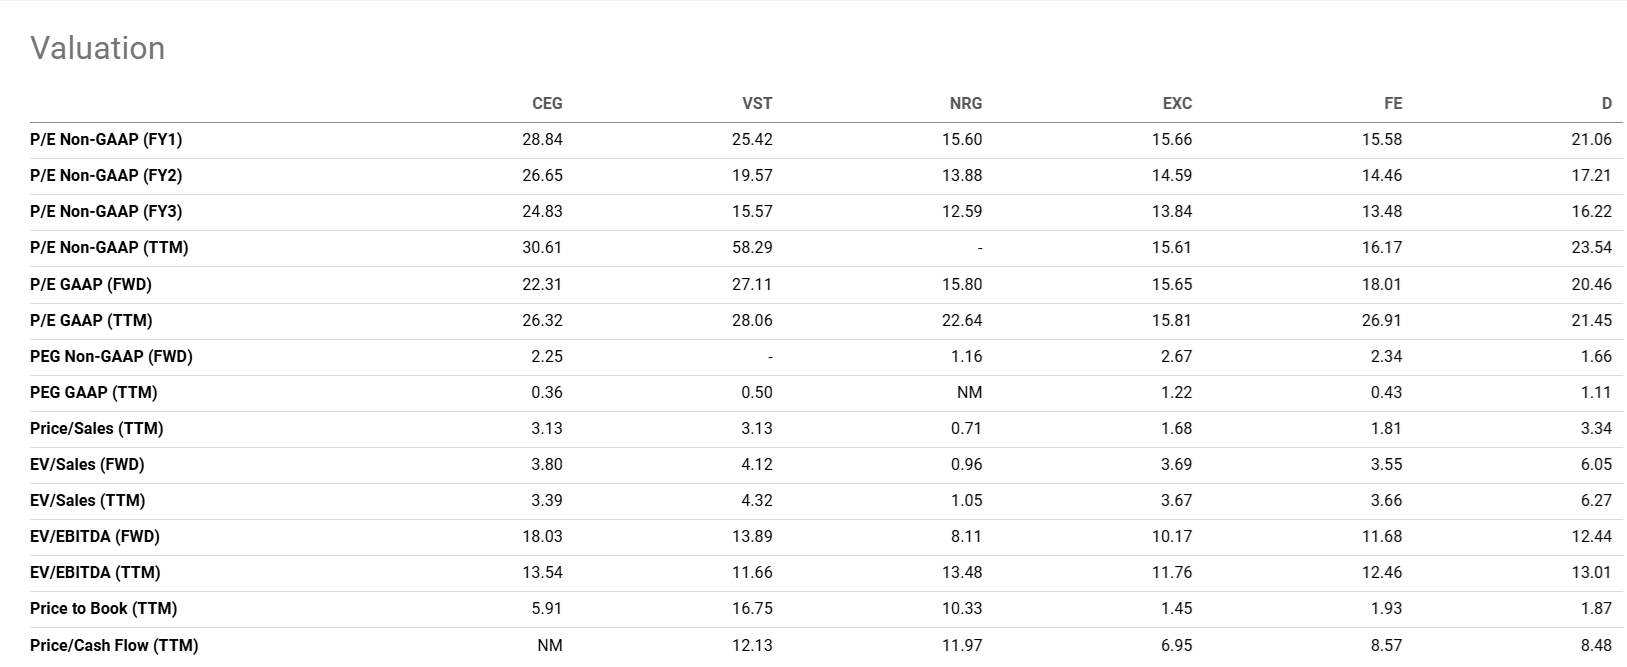Click the CEG ticker column header
The image size is (1627, 667).
pos(546,103)
